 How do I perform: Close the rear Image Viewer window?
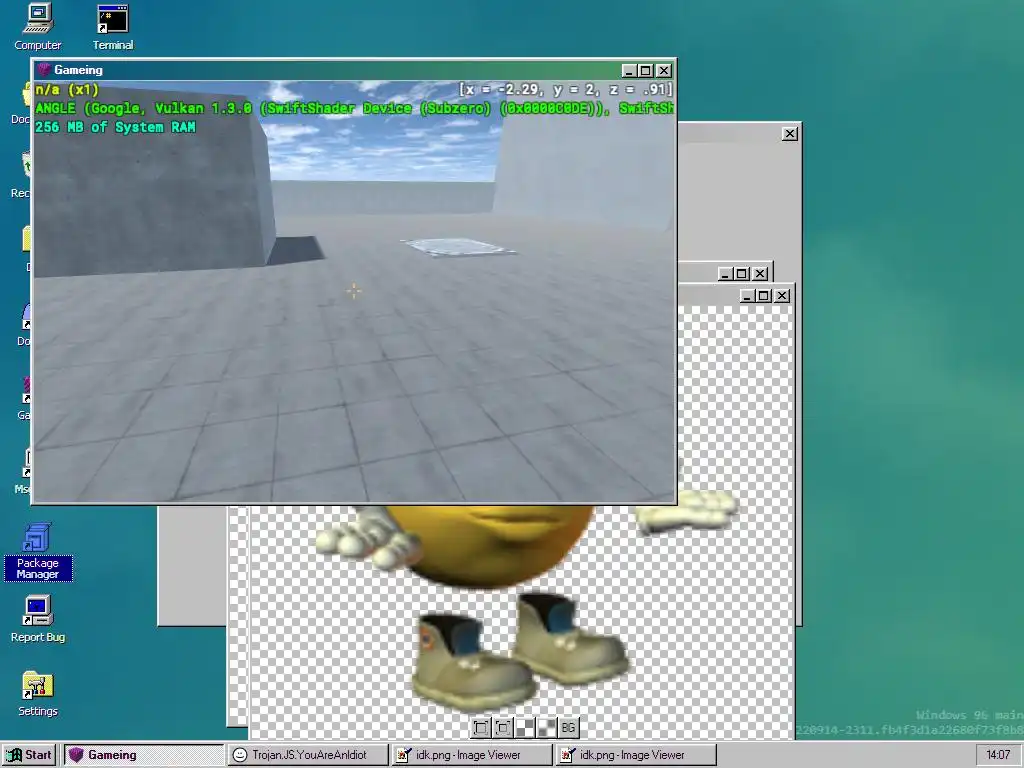click(760, 274)
